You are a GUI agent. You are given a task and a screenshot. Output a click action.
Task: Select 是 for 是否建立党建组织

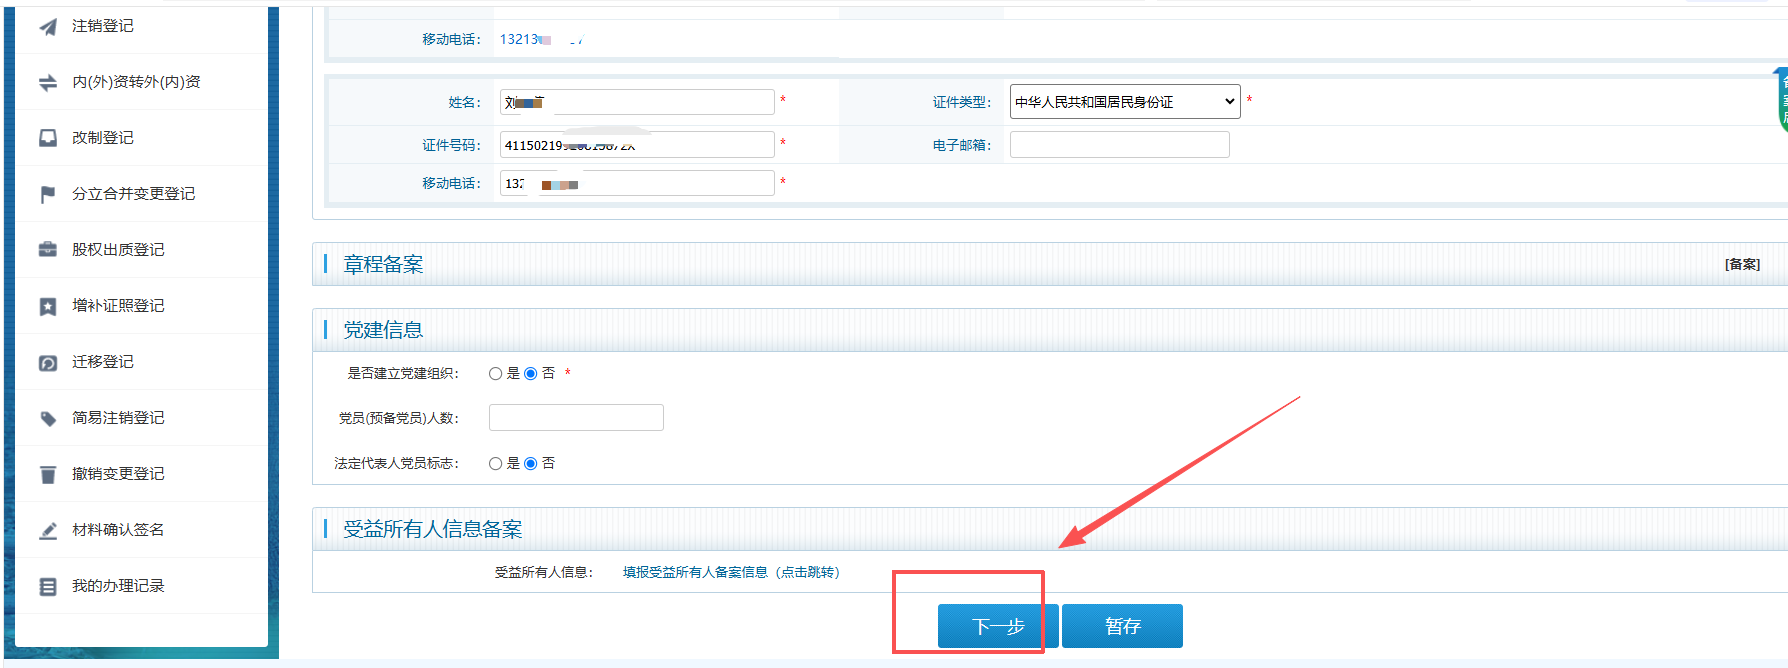[x=495, y=374]
